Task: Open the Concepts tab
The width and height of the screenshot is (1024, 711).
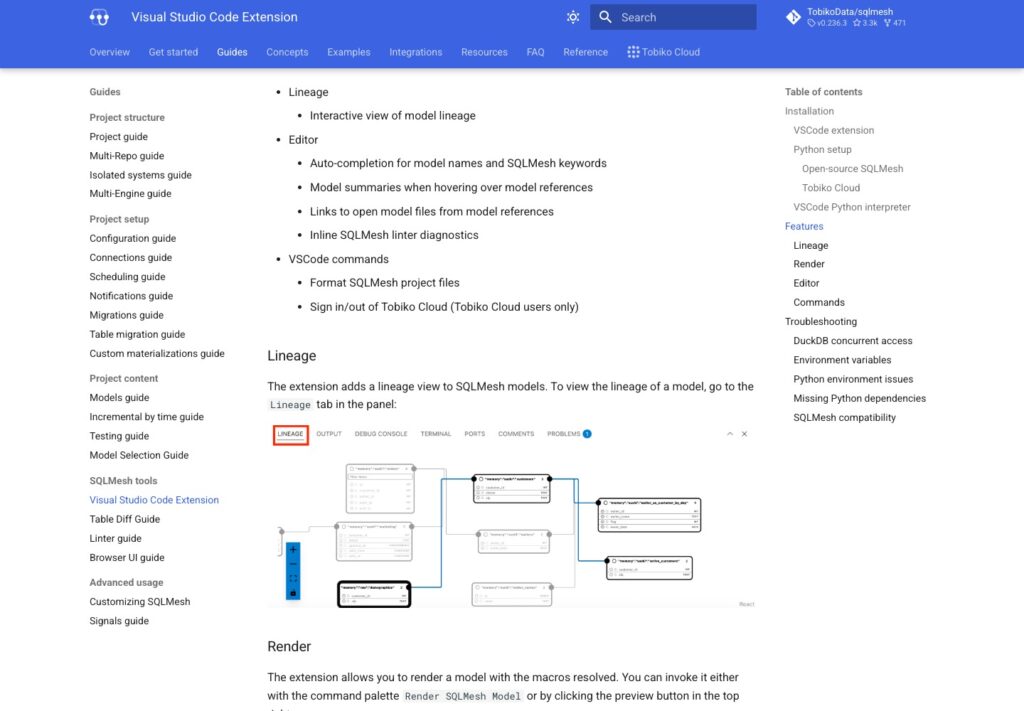Action: click(287, 52)
